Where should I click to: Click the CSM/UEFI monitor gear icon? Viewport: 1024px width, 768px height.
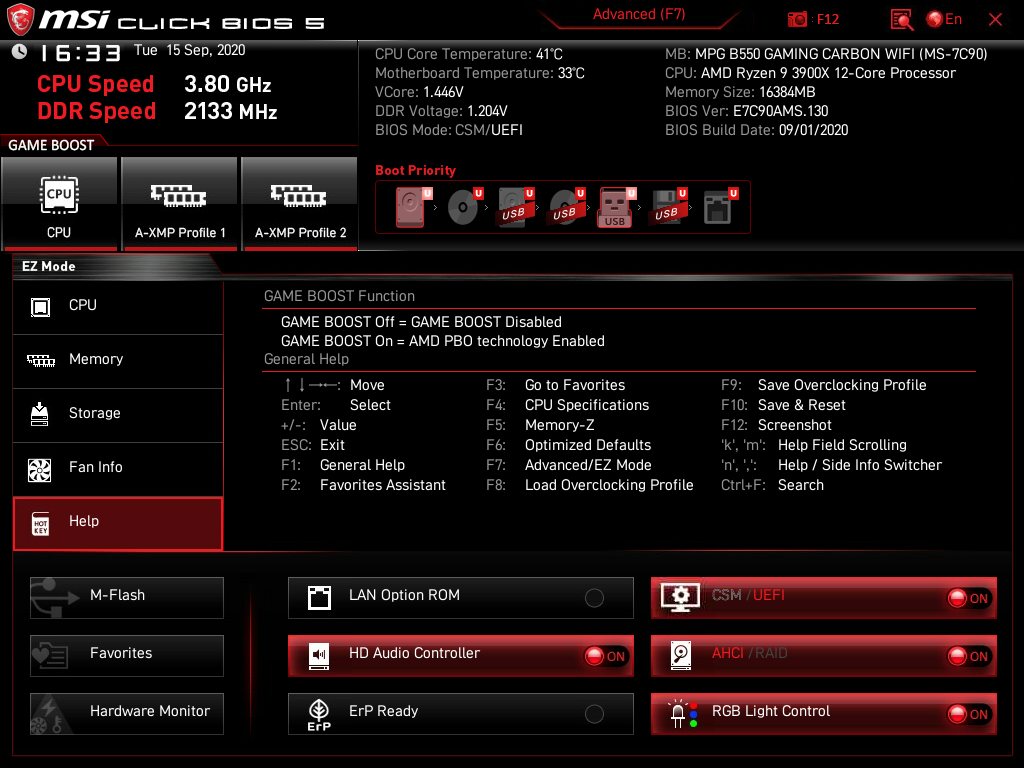click(680, 597)
